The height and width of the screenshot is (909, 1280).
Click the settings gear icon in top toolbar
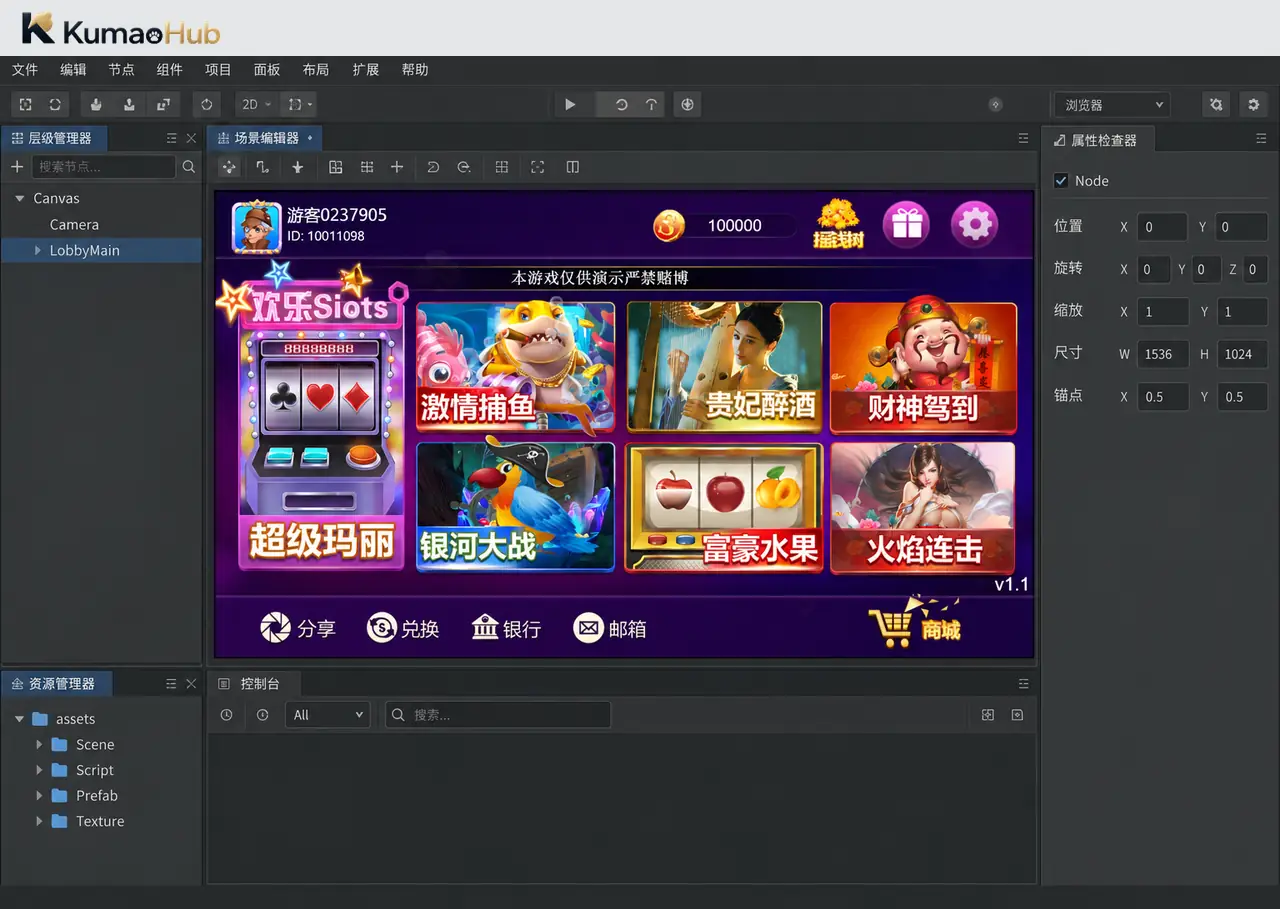coord(1253,104)
